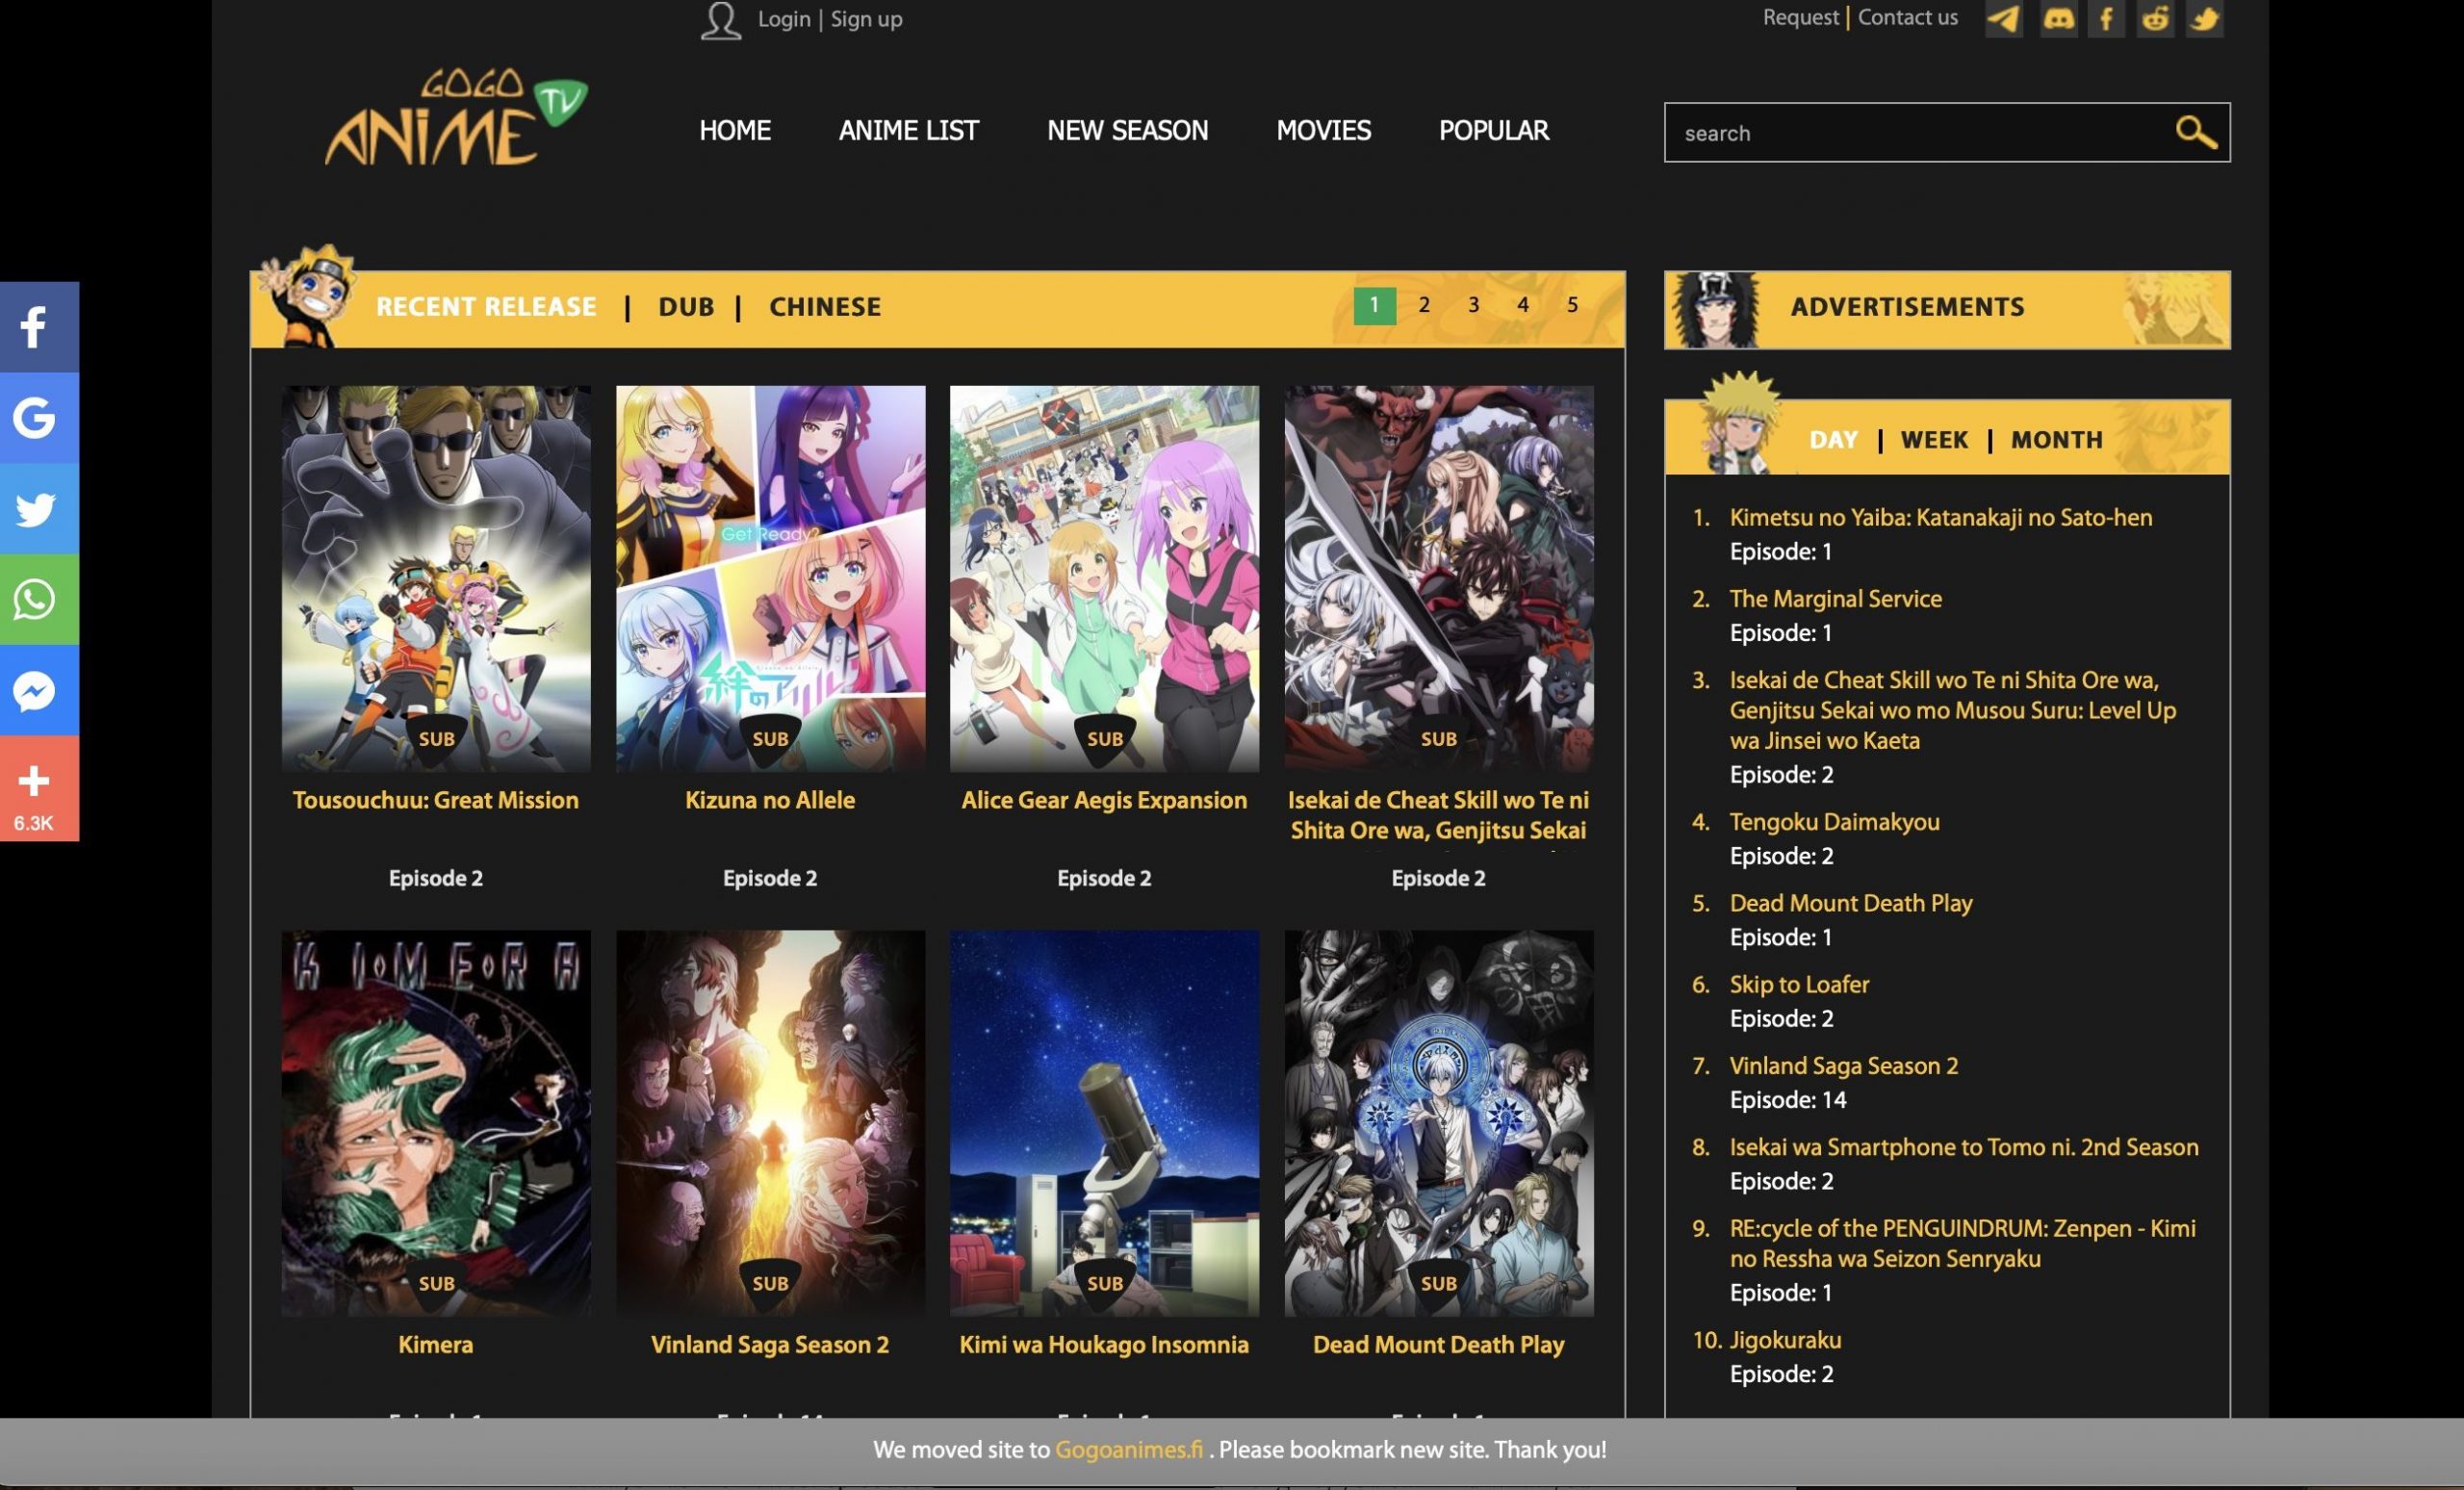Select the CHINESE filter toggle
The height and width of the screenshot is (1490, 2464).
(824, 306)
